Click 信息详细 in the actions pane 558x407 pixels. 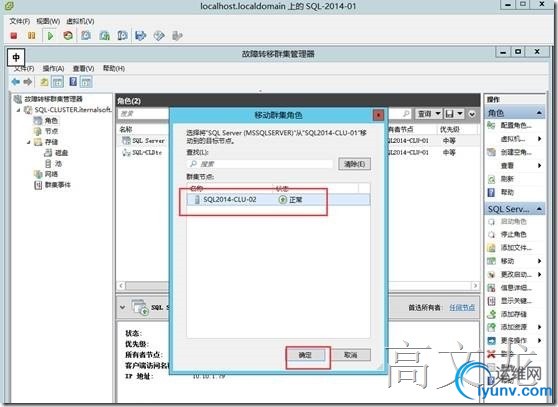(516, 287)
